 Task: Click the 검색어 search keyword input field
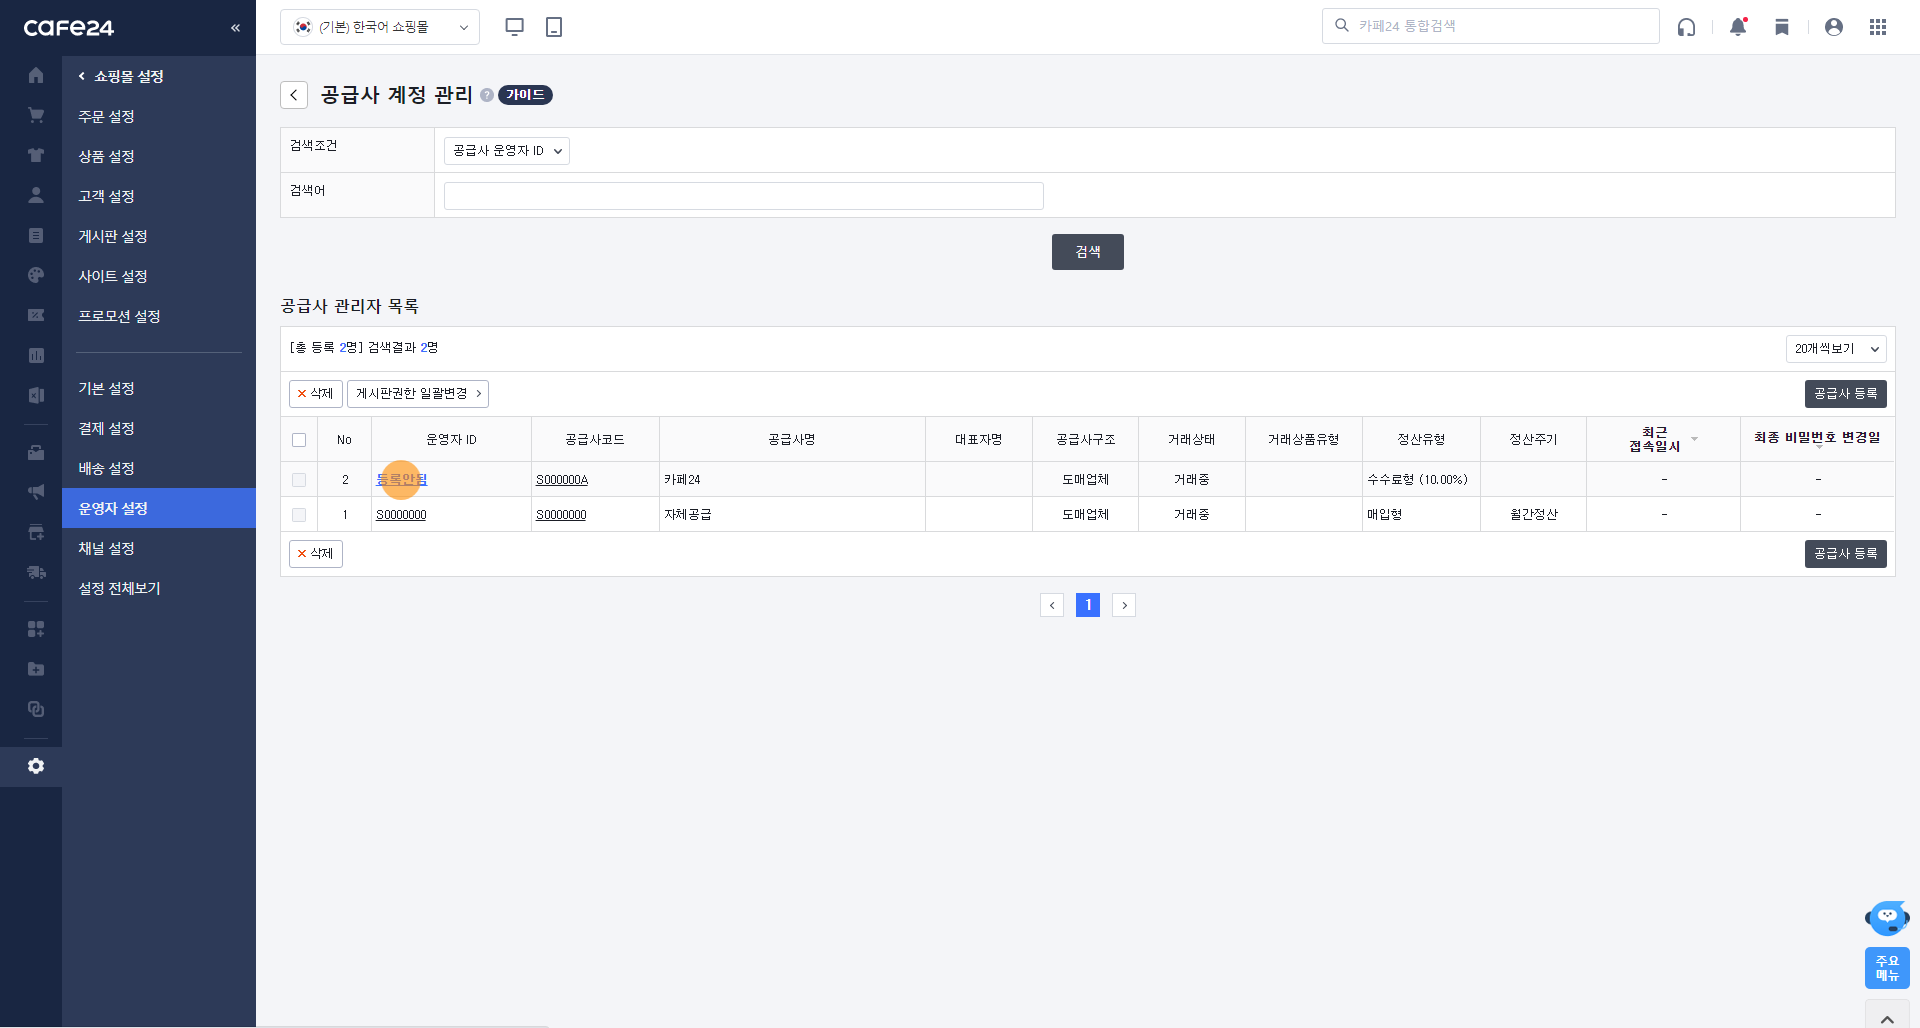(x=744, y=196)
